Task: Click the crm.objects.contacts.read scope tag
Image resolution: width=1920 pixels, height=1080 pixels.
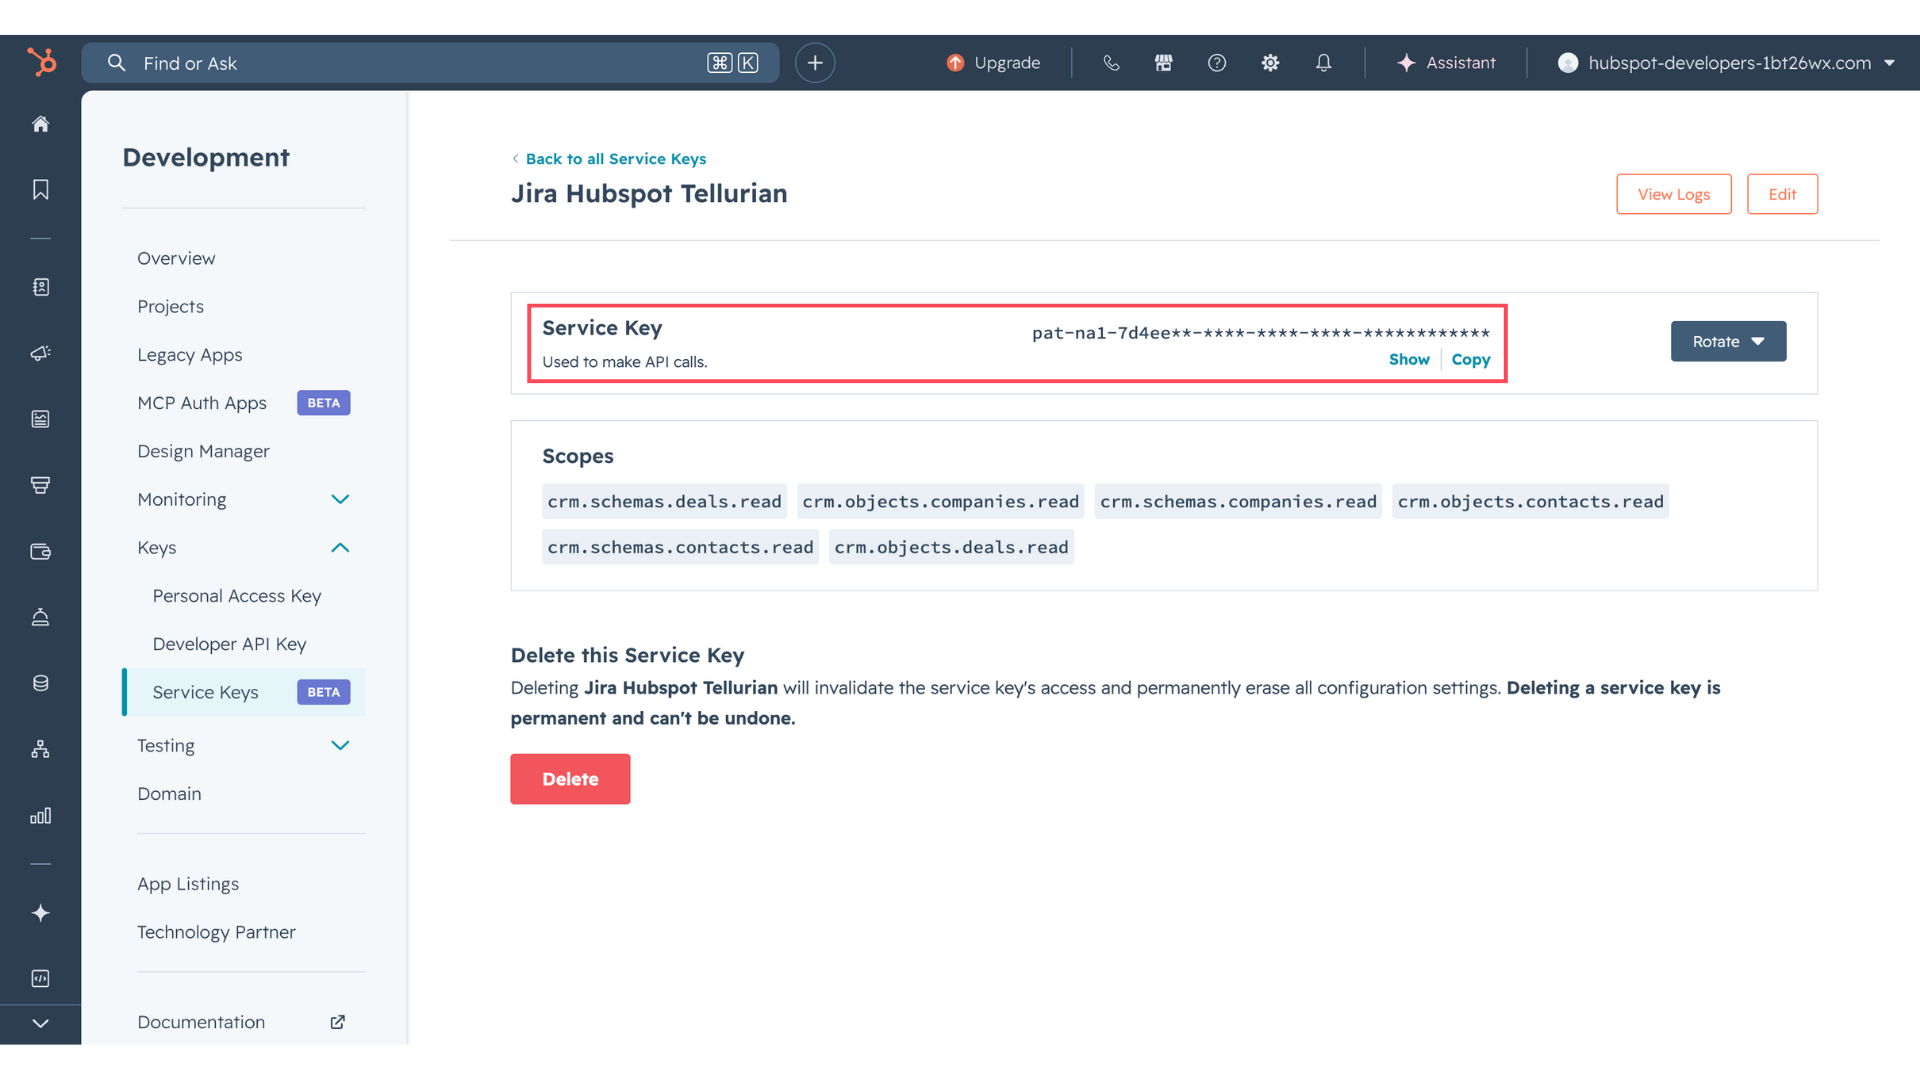Action: click(1530, 502)
